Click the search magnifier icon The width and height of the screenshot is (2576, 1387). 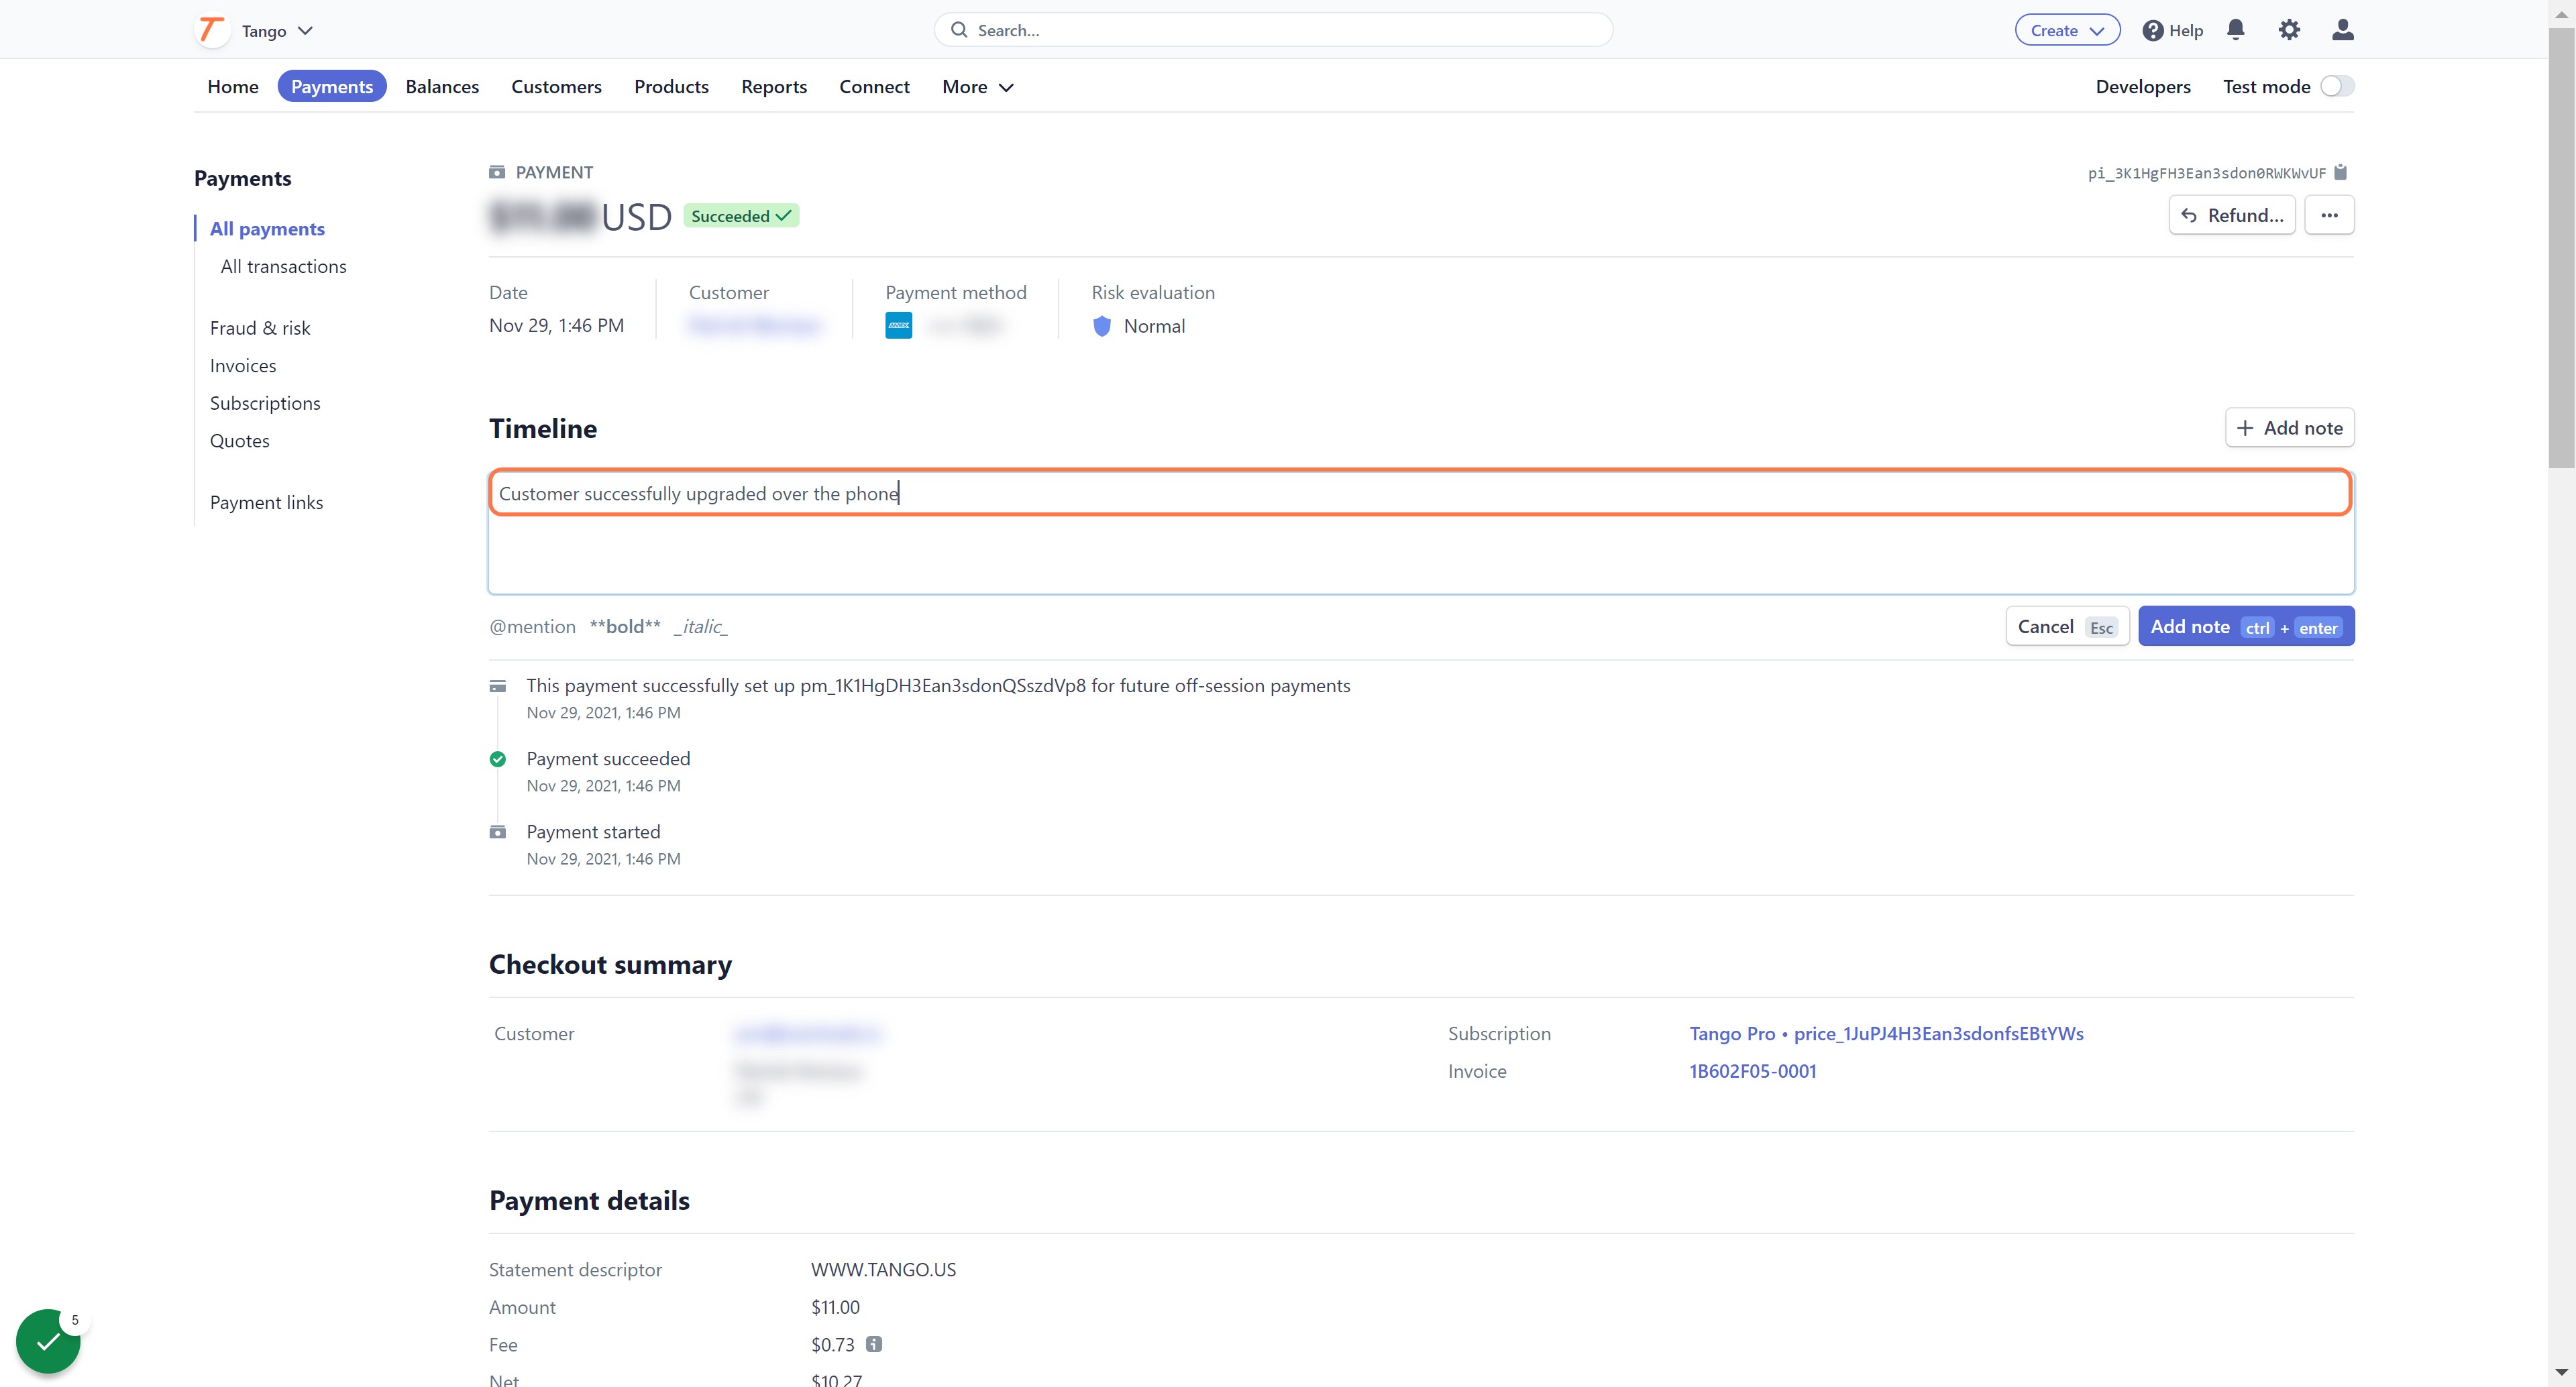click(959, 30)
